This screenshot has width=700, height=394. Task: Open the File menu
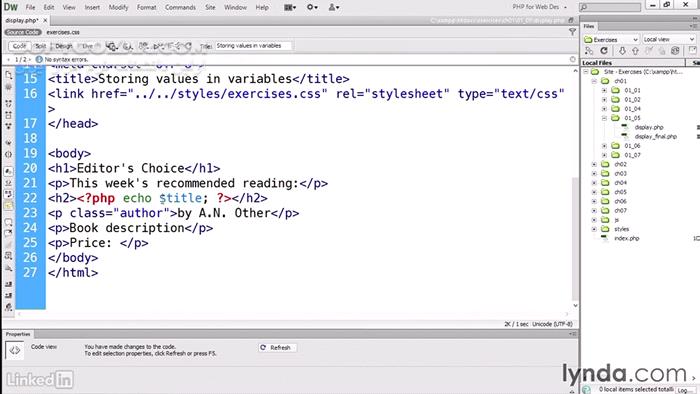[30, 7]
